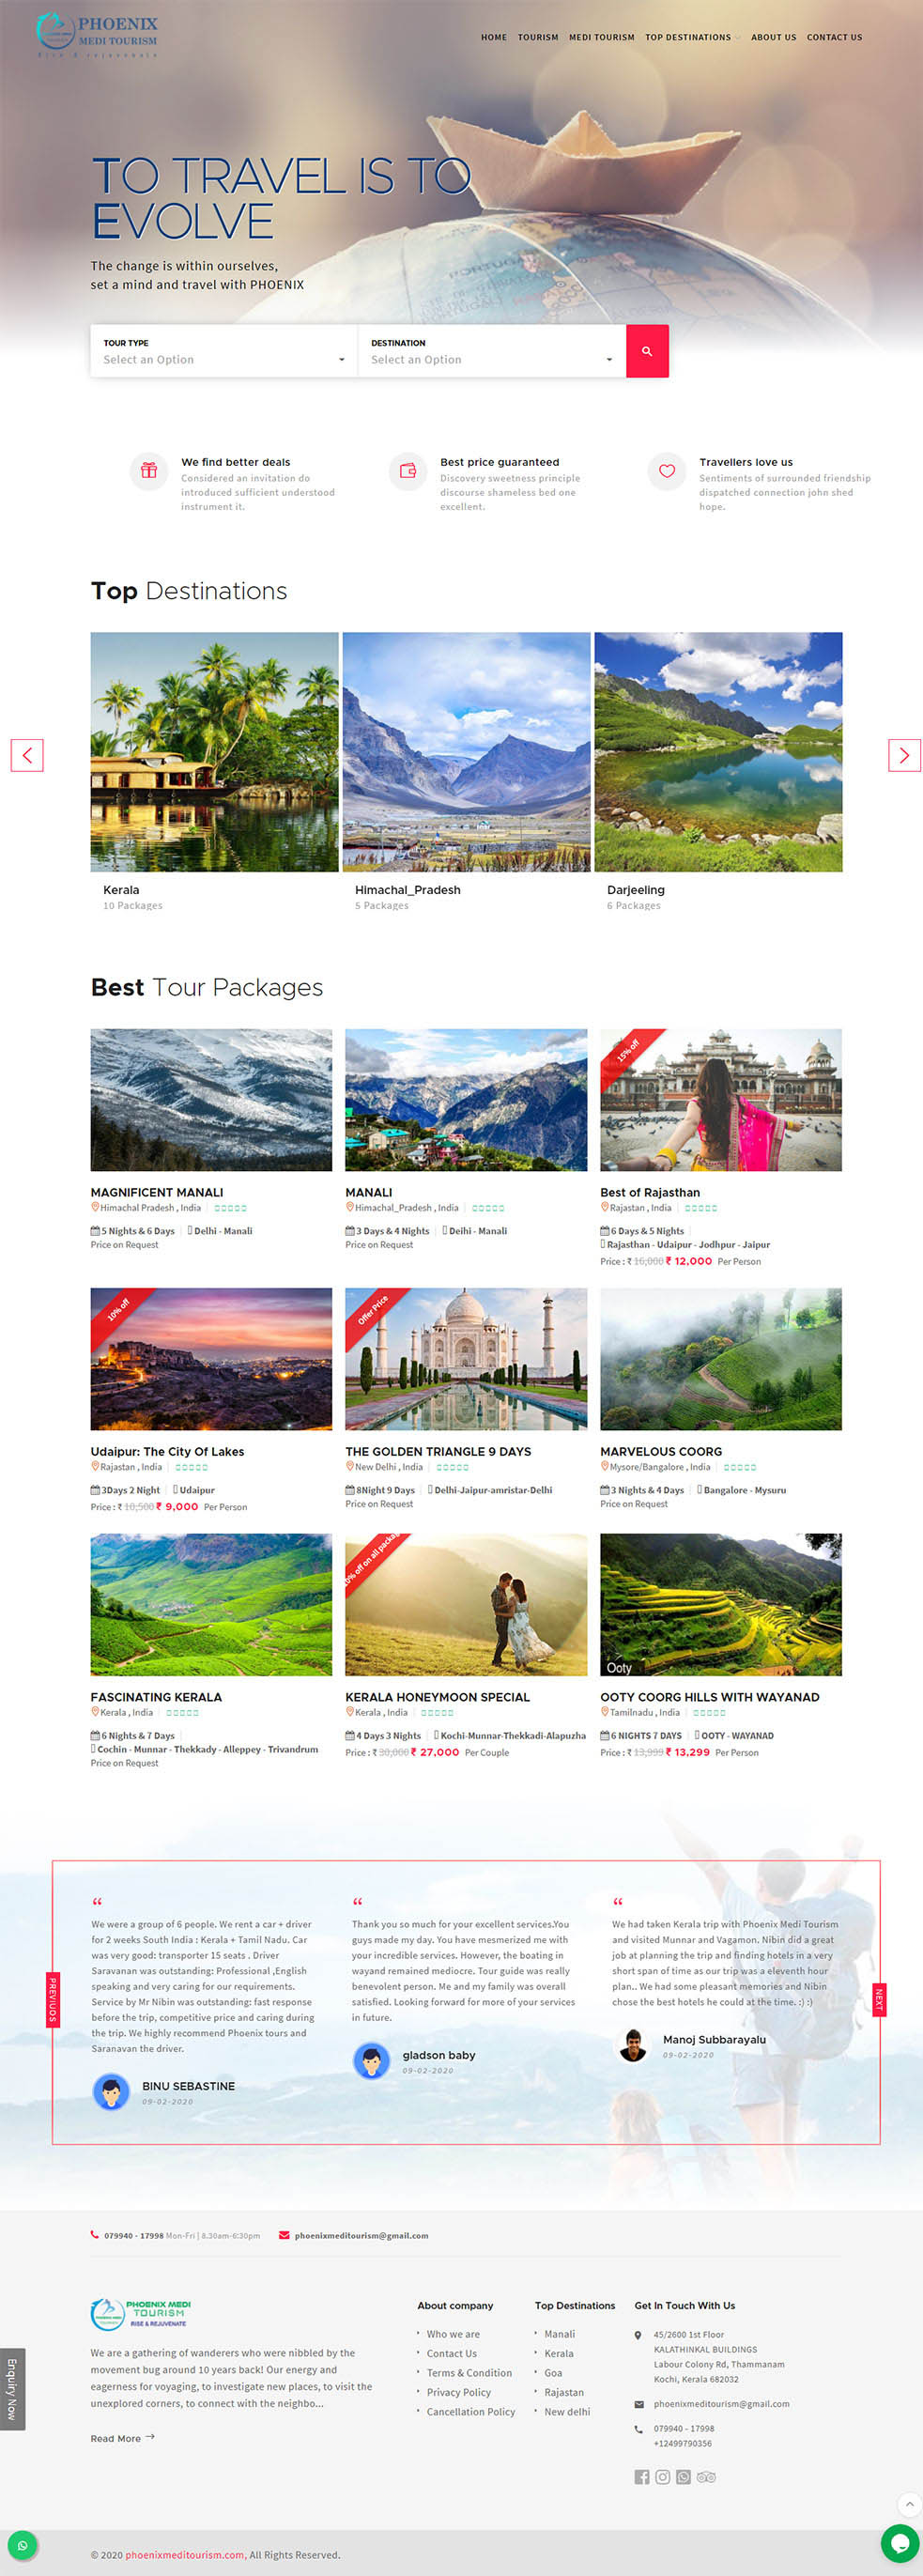Show next destinations with right arrow
Viewport: 923px width, 2576px height.
click(904, 755)
